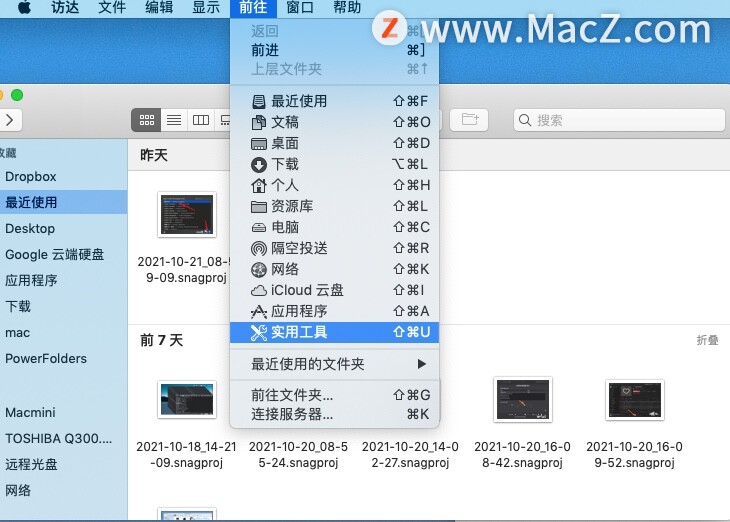Click the search magnifier icon
This screenshot has height=522, width=730.
(x=525, y=120)
